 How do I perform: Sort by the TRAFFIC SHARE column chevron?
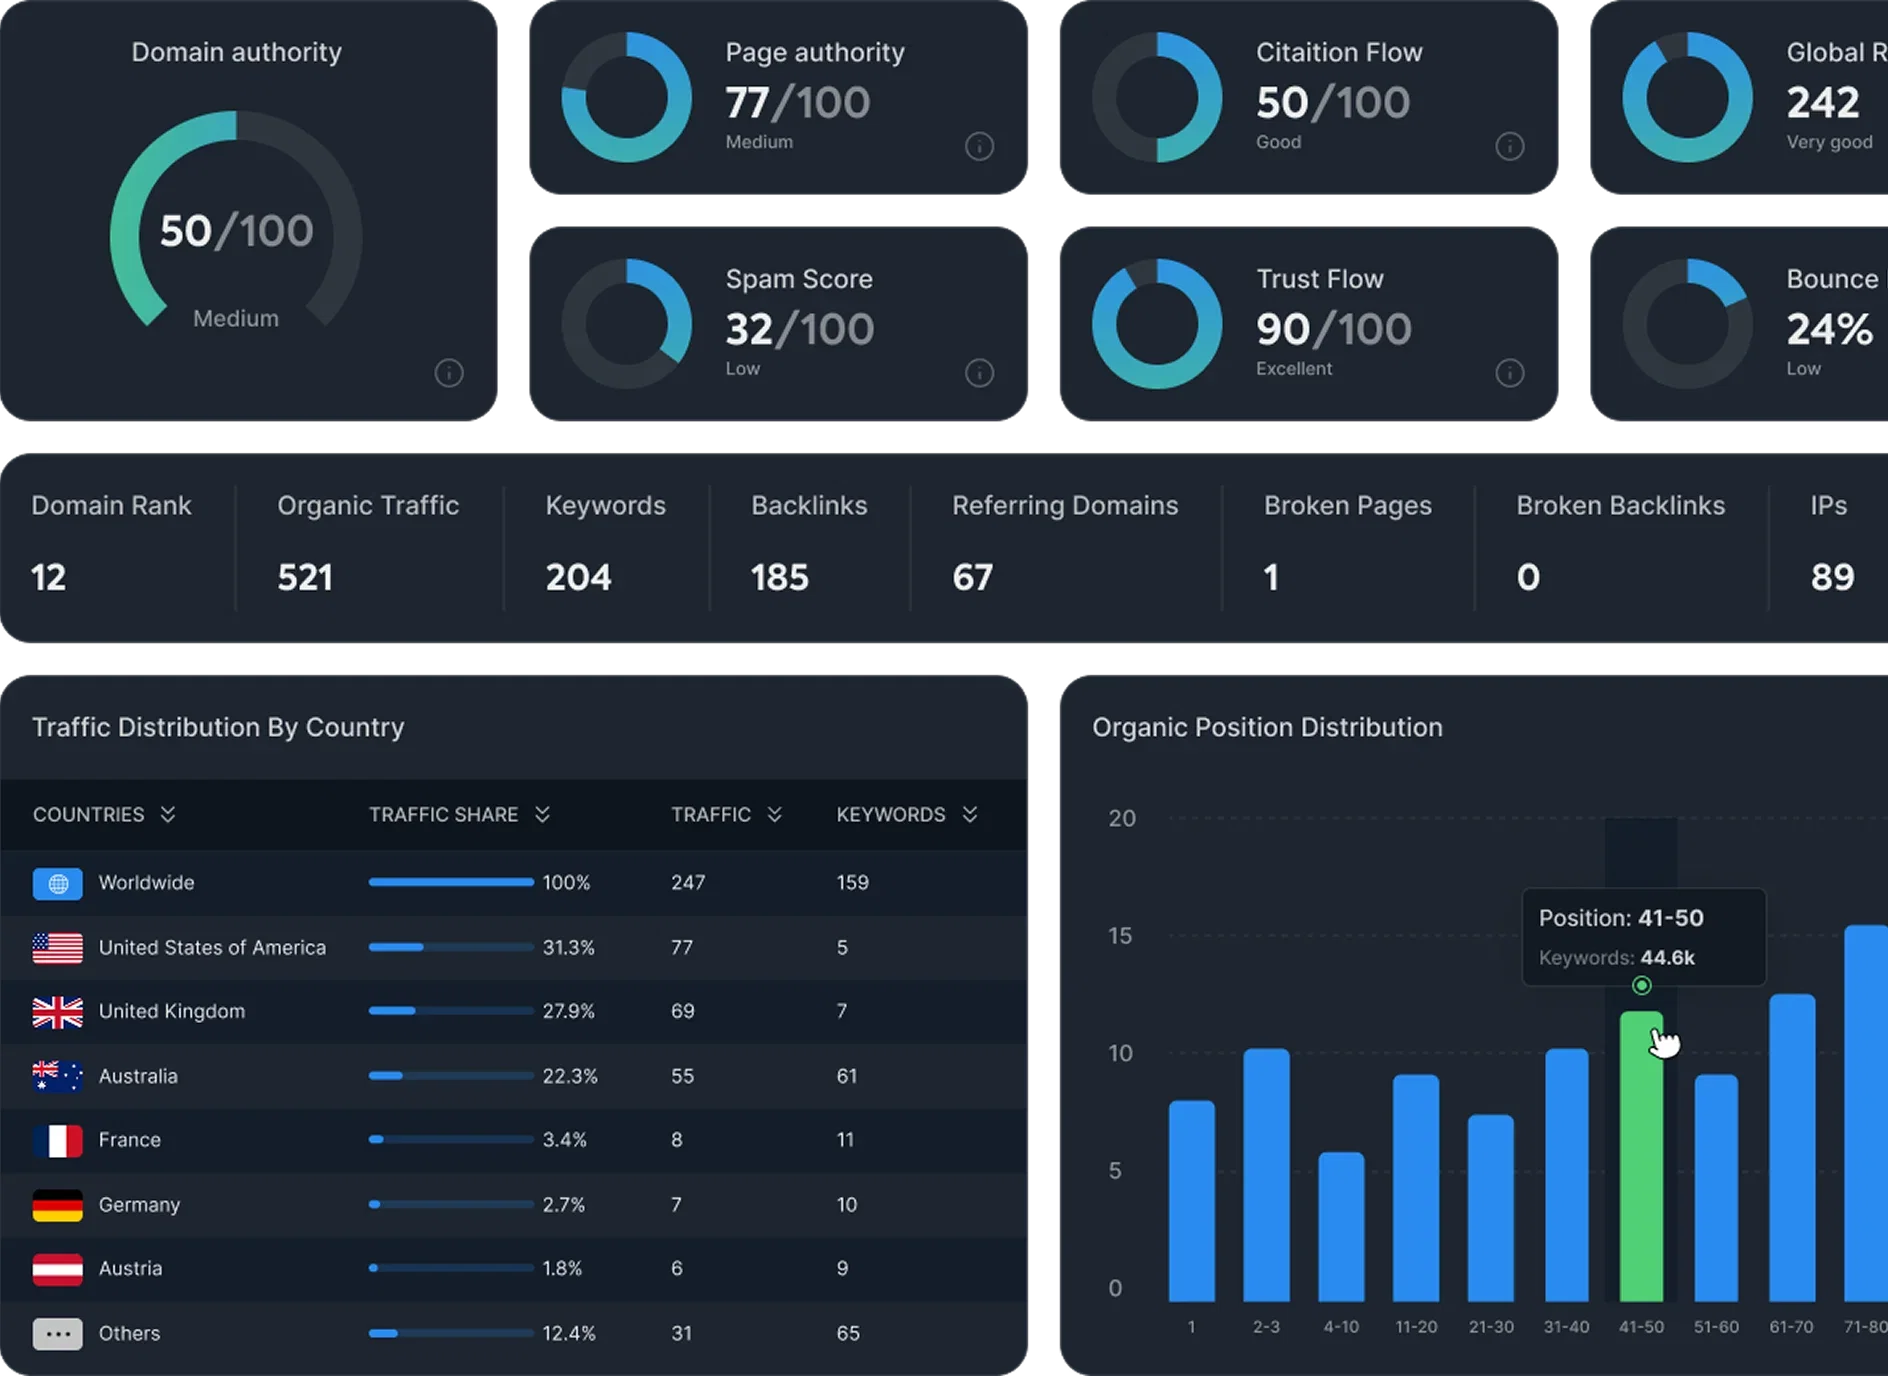pyautogui.click(x=542, y=814)
